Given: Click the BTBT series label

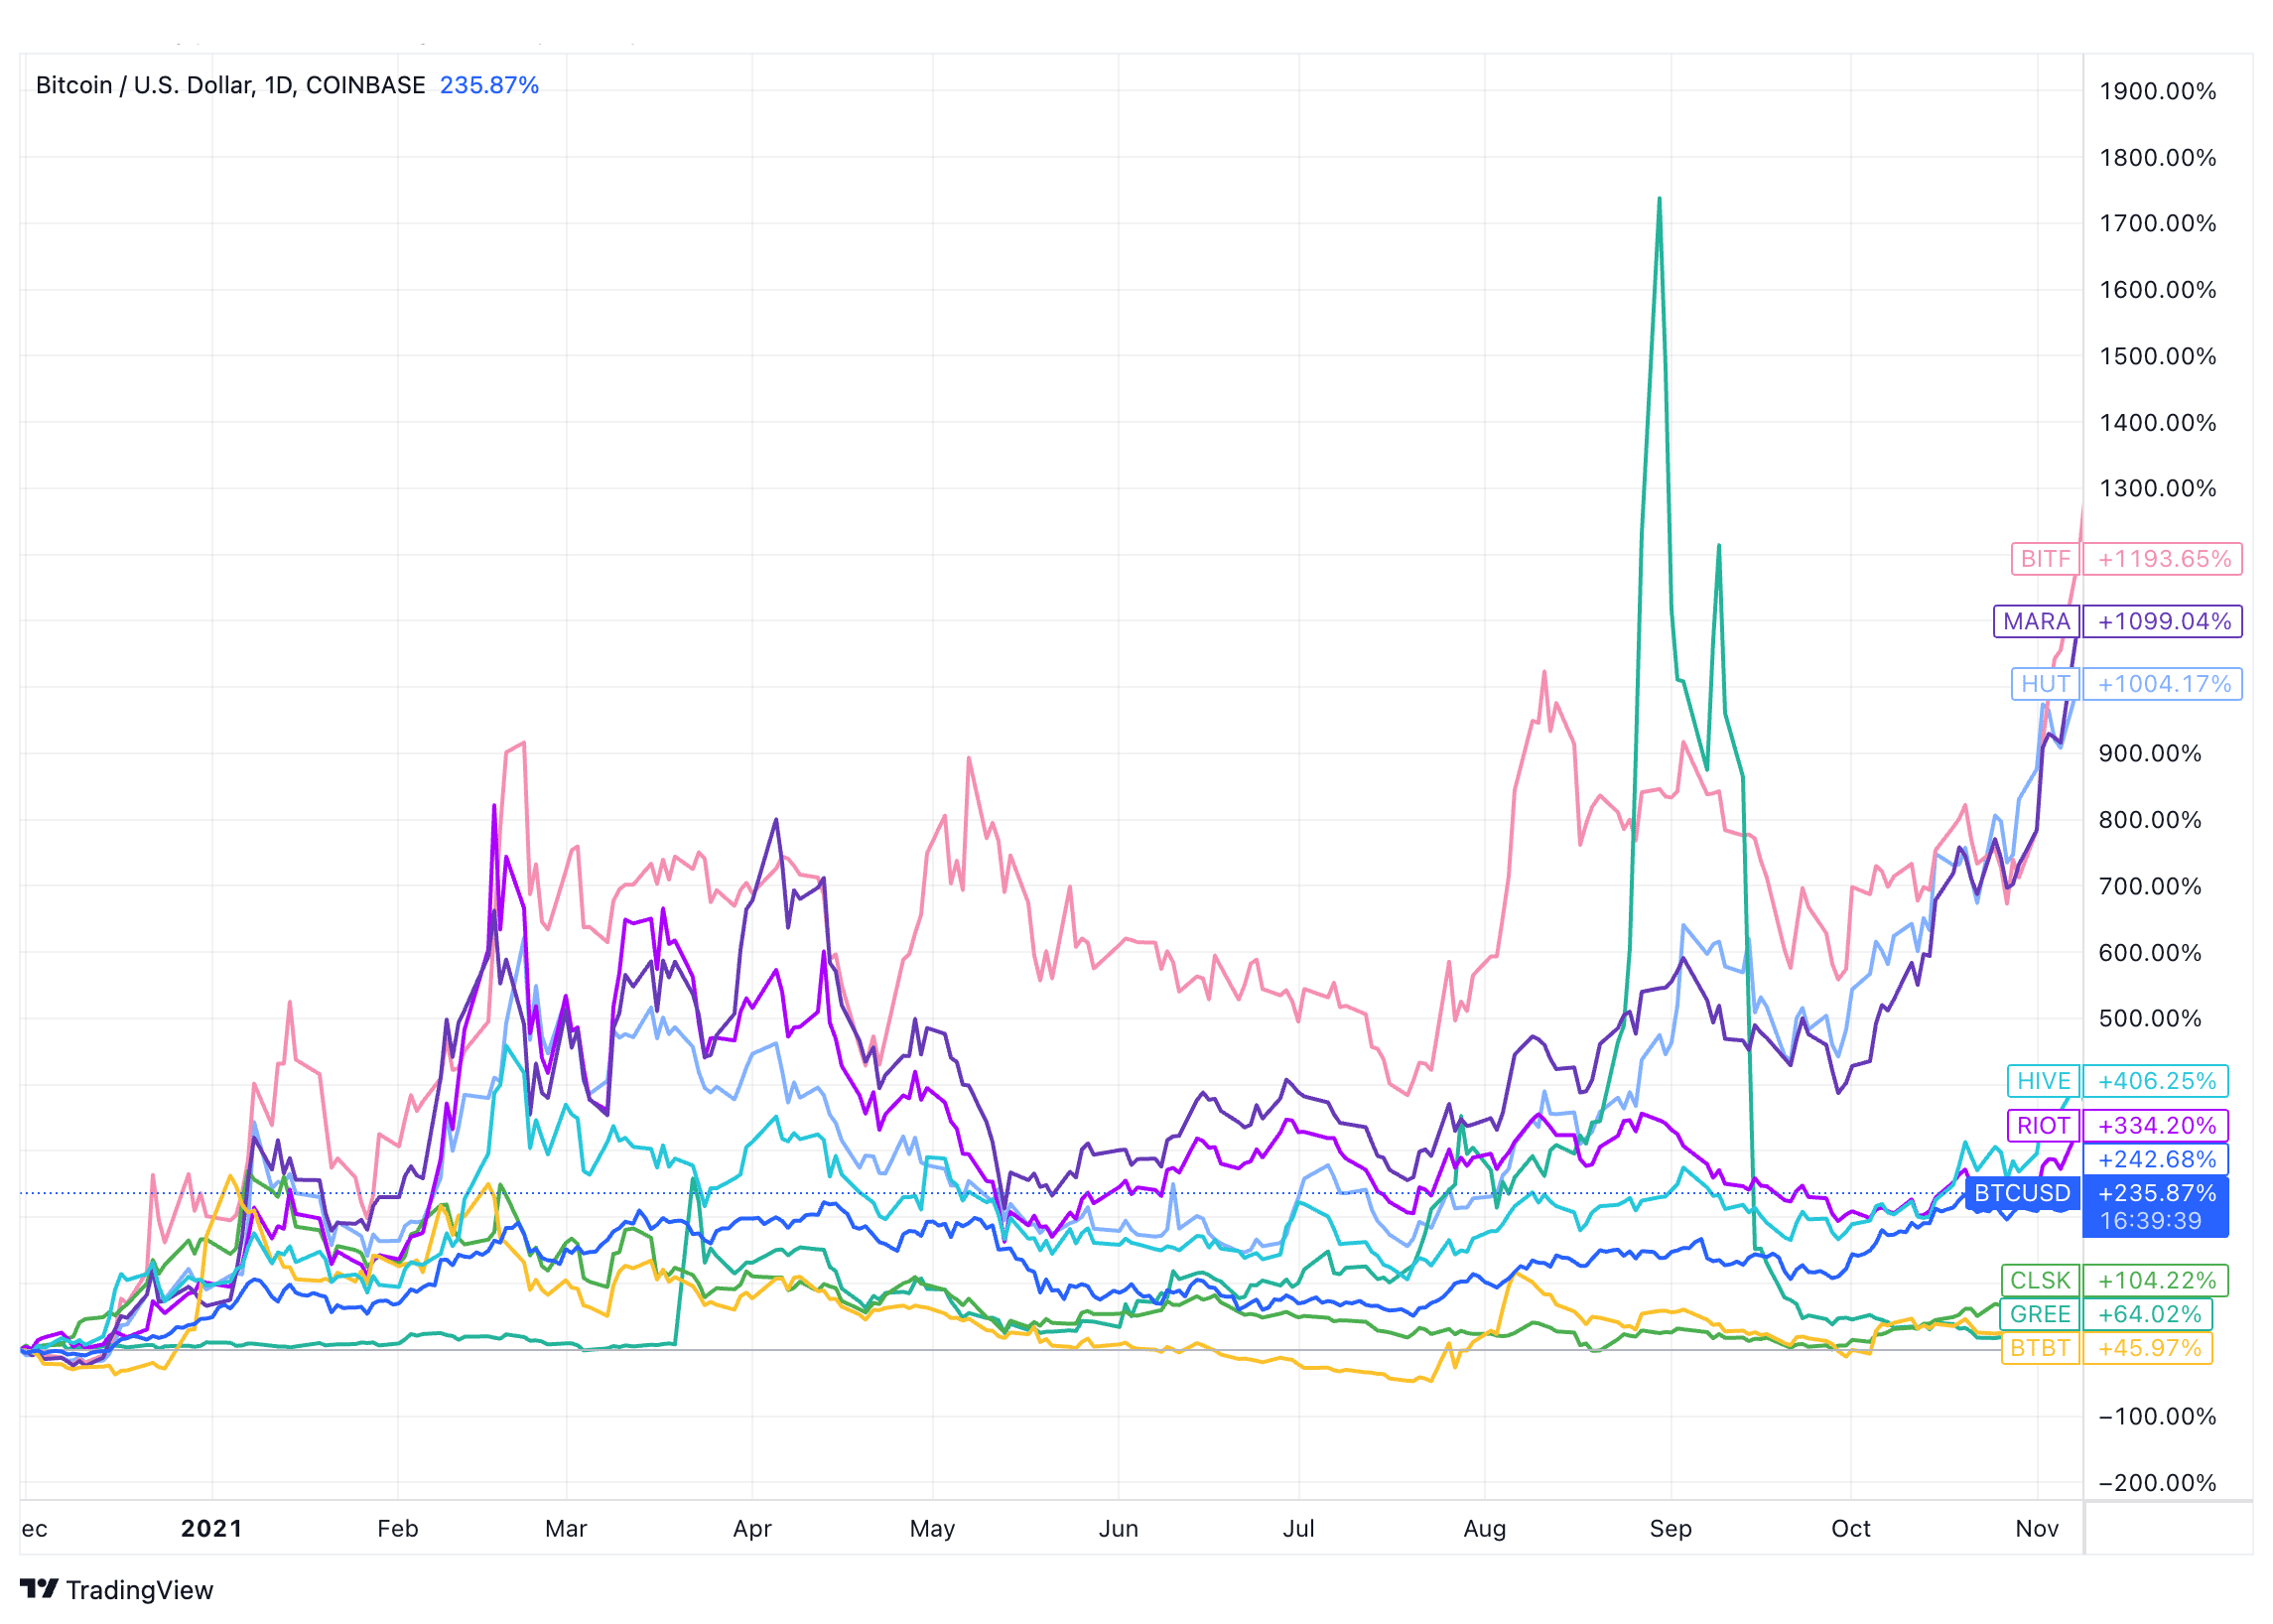Looking at the screenshot, I should [x=2039, y=1348].
